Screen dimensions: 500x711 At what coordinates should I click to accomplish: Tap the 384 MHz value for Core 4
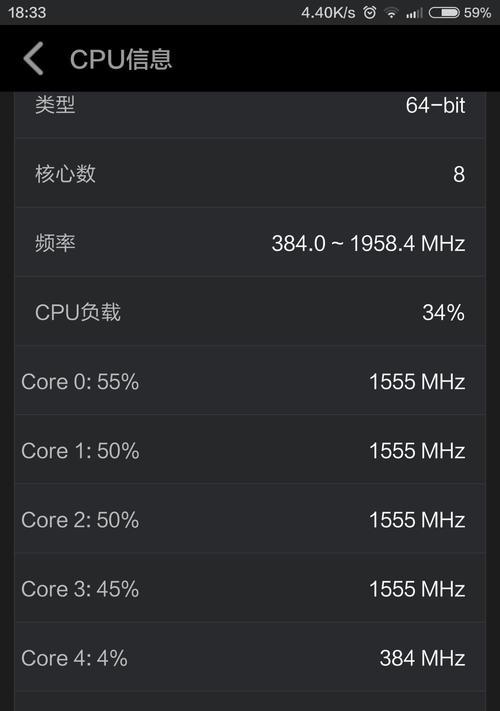click(422, 658)
